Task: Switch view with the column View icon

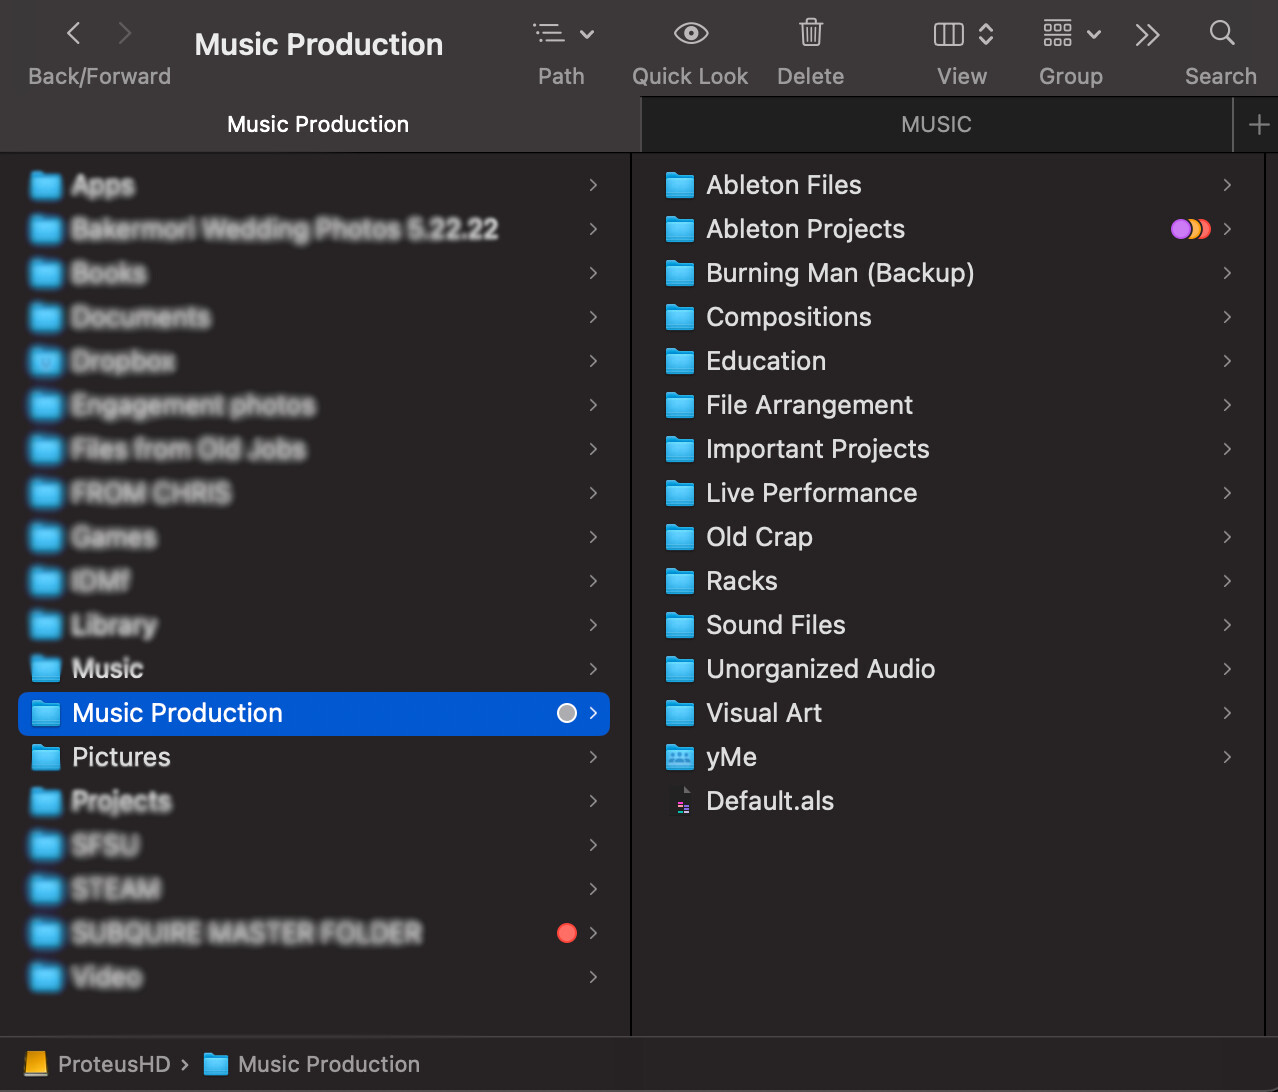Action: (949, 34)
